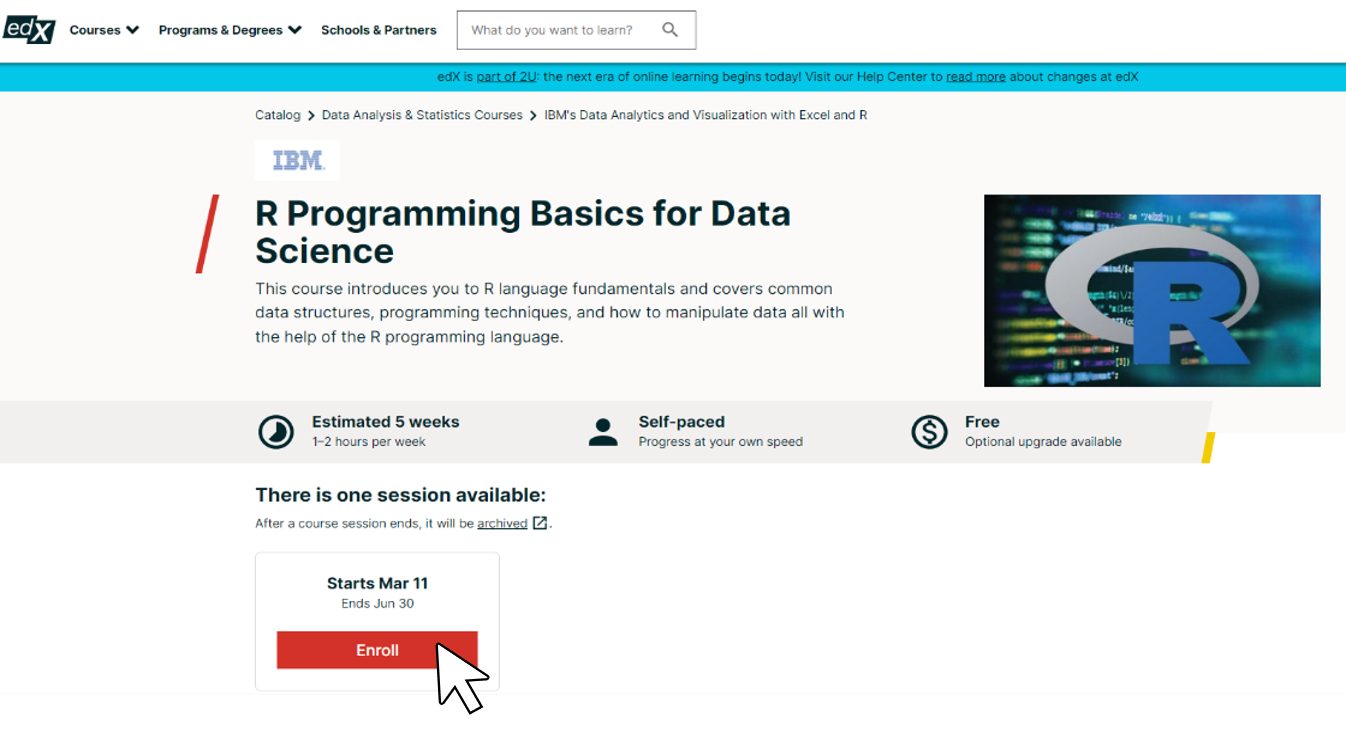Image resolution: width=1346 pixels, height=742 pixels.
Task: Click the dollar price icon
Action: [929, 432]
